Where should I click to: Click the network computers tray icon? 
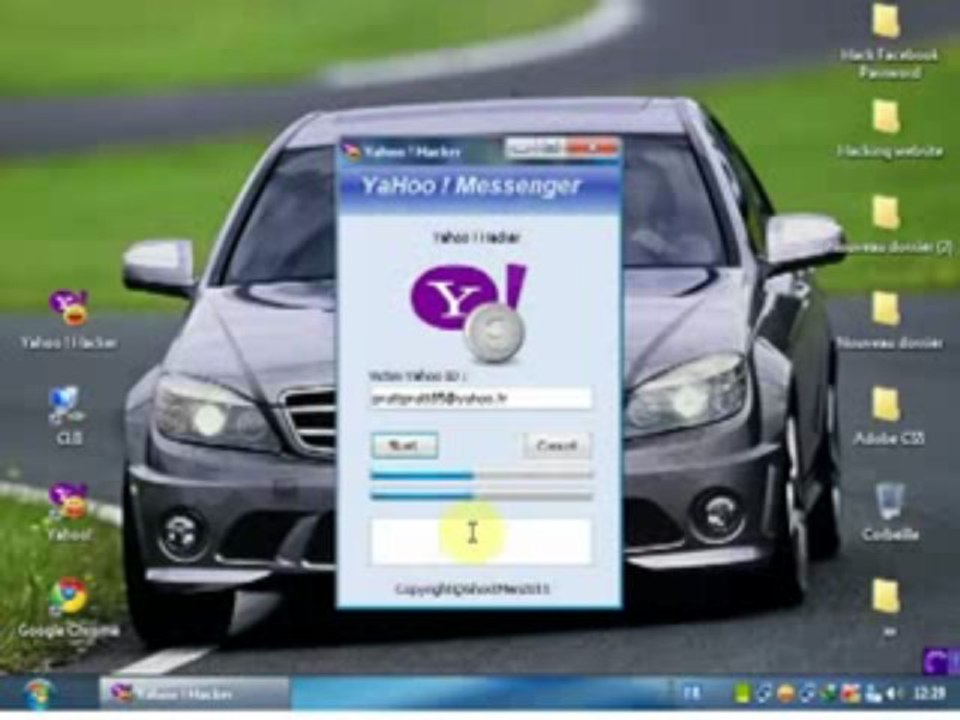point(873,694)
